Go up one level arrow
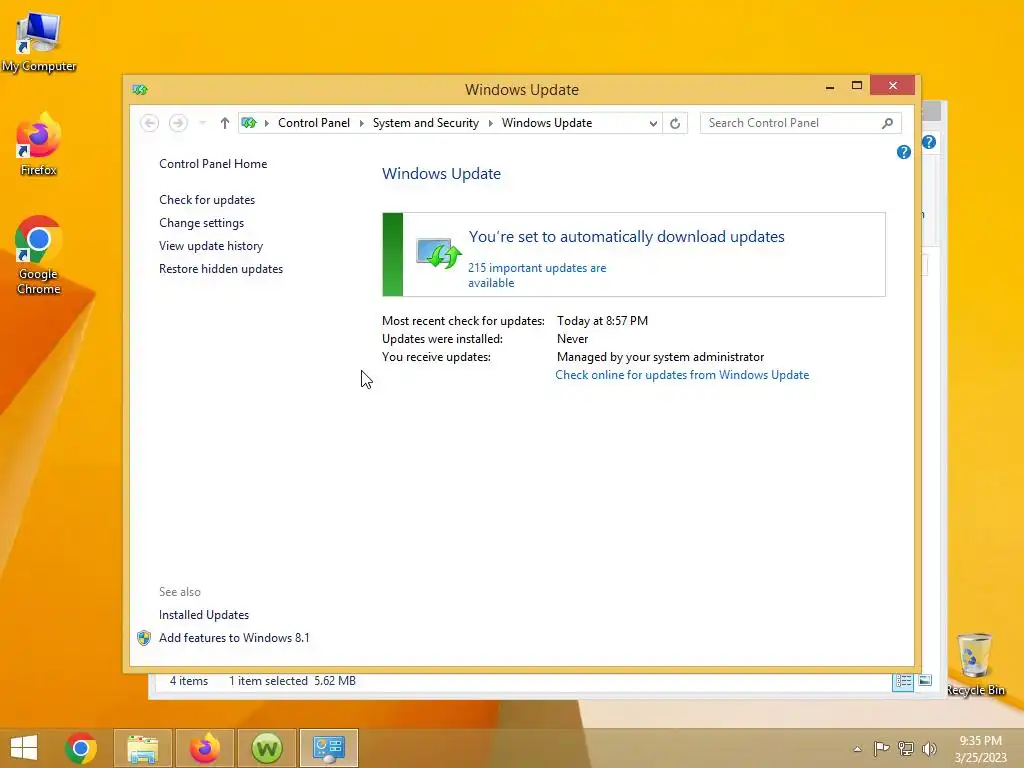 [225, 123]
